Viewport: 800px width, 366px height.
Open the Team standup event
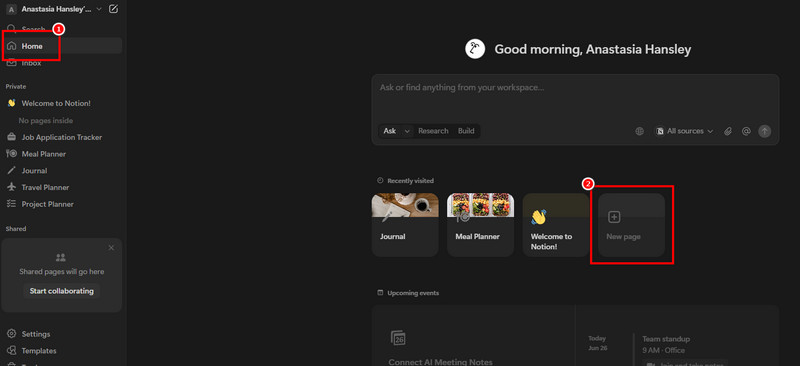coord(666,339)
